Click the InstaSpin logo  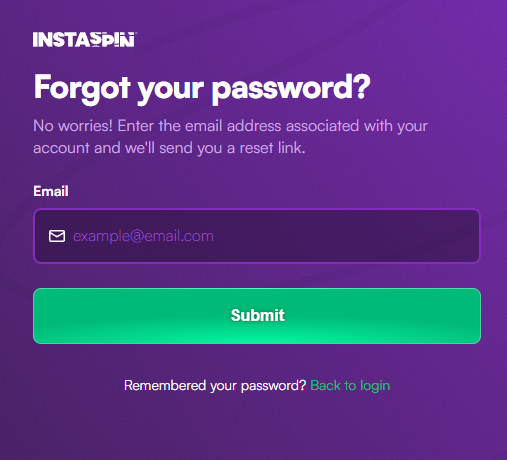85,40
